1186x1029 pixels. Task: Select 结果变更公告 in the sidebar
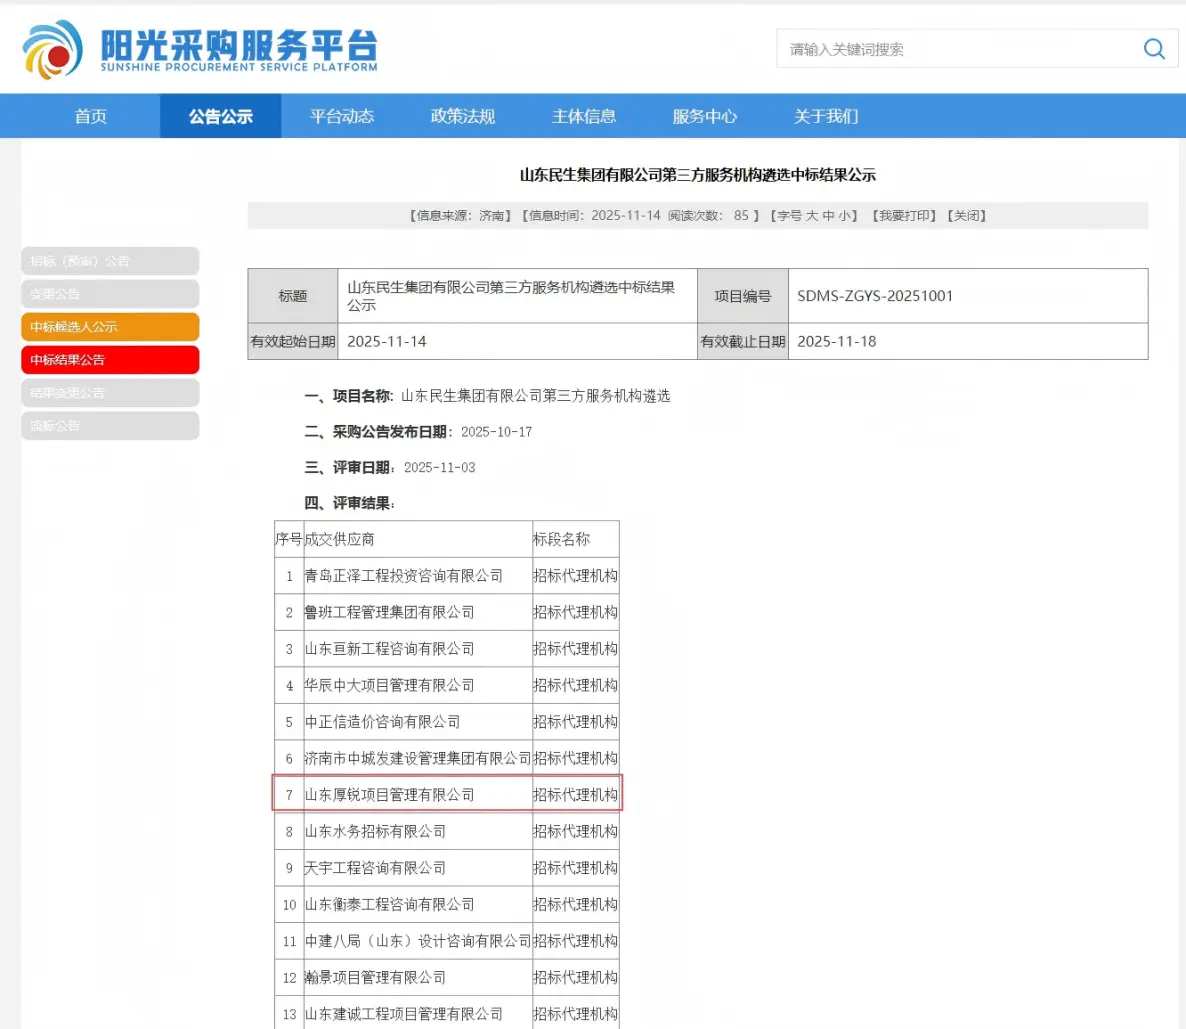point(110,393)
